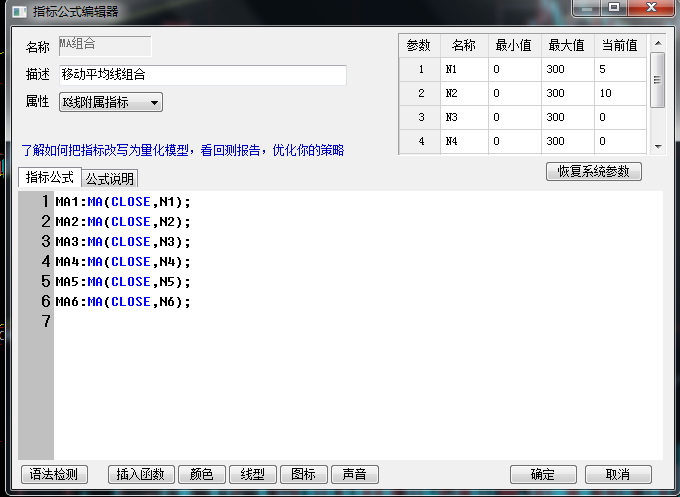The height and width of the screenshot is (497, 680).
Task: Select parameter name cell N3
Action: (464, 117)
